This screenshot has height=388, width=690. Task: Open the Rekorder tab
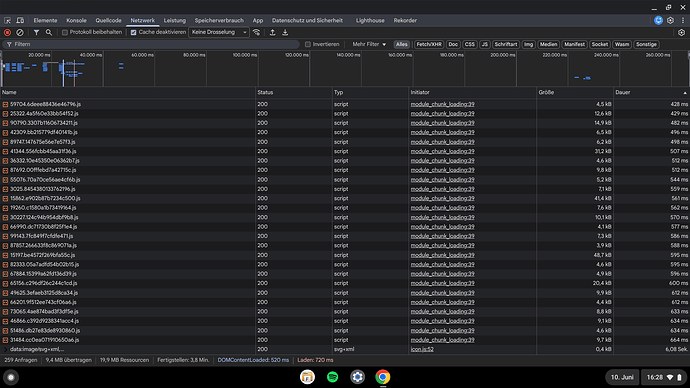tap(405, 21)
